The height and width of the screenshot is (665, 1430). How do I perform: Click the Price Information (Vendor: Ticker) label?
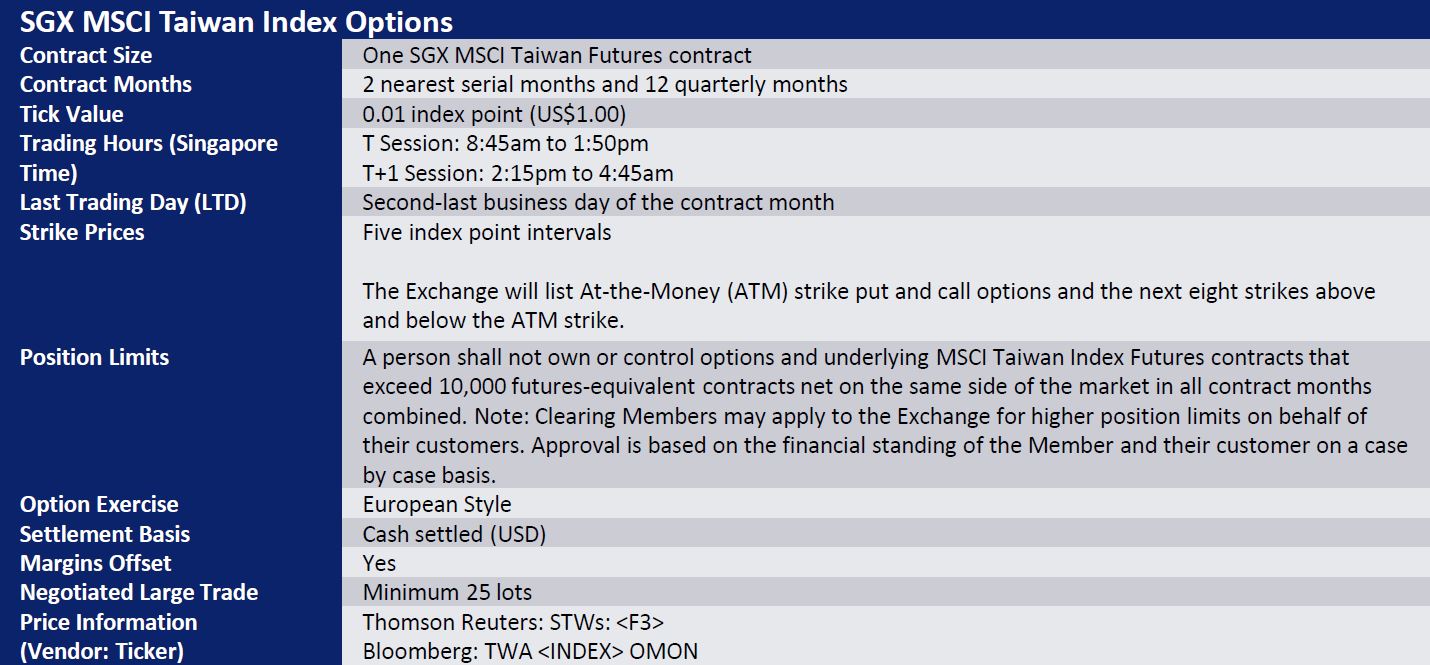pos(109,637)
